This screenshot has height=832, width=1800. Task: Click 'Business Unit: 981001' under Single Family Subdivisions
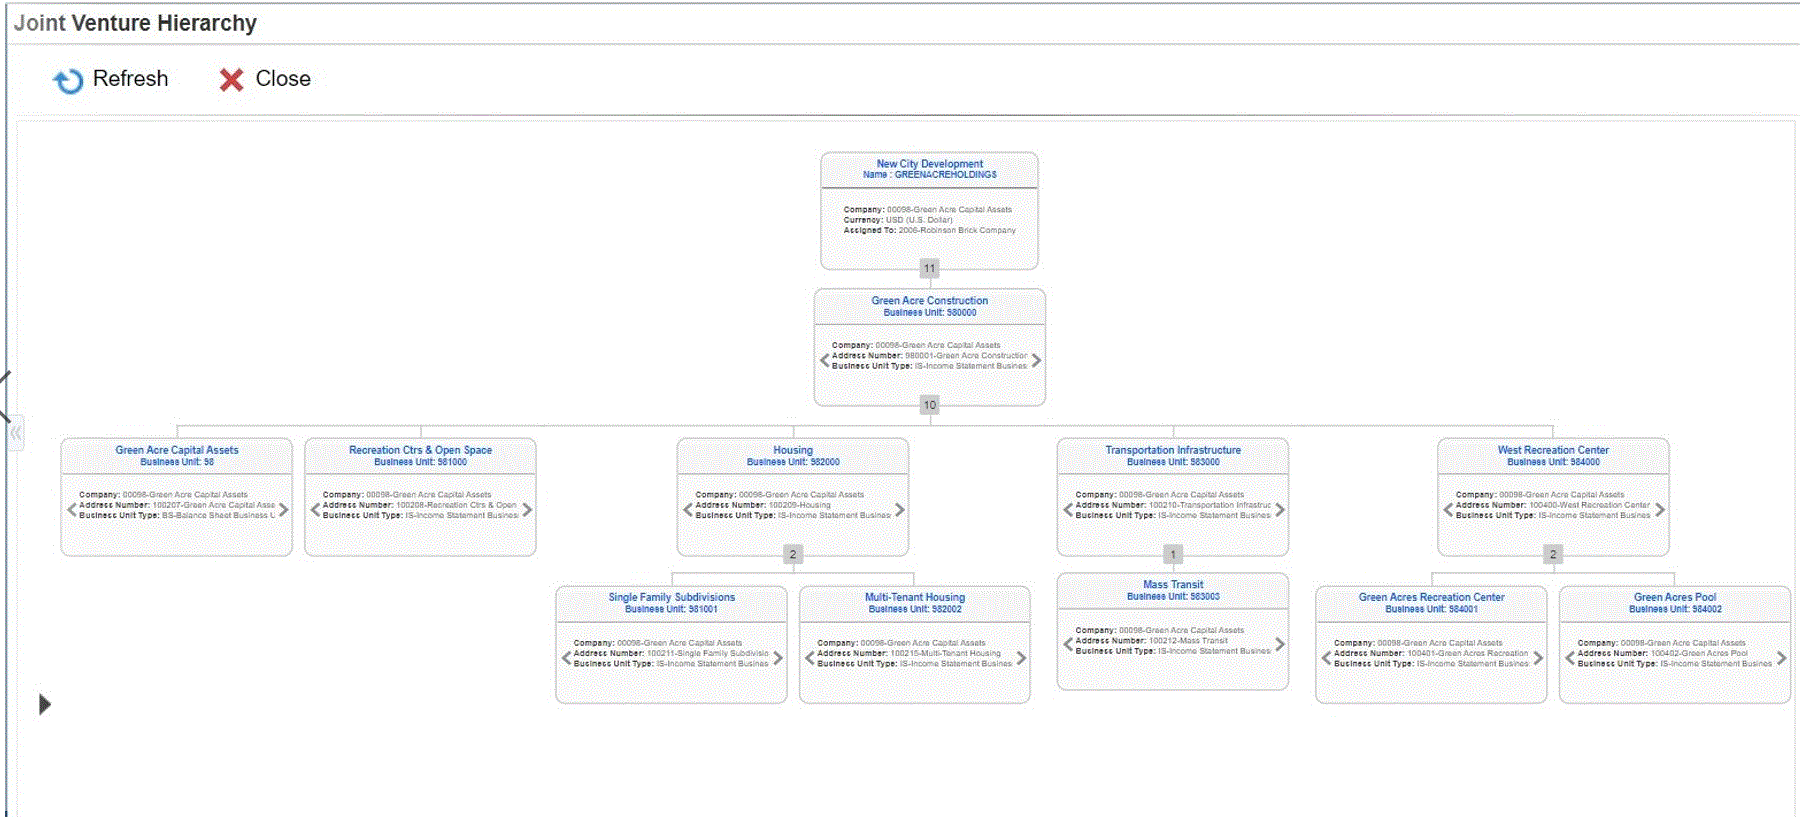coord(672,609)
